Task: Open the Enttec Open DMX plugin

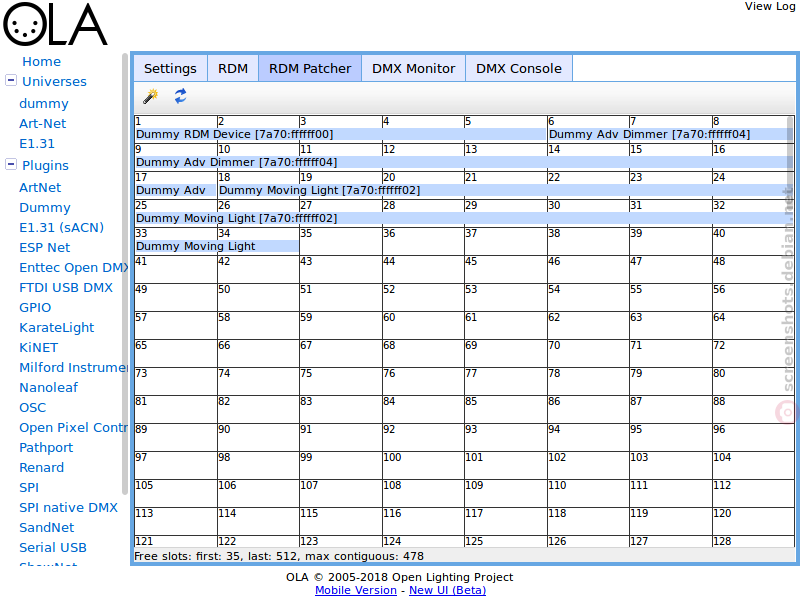Action: 73,267
